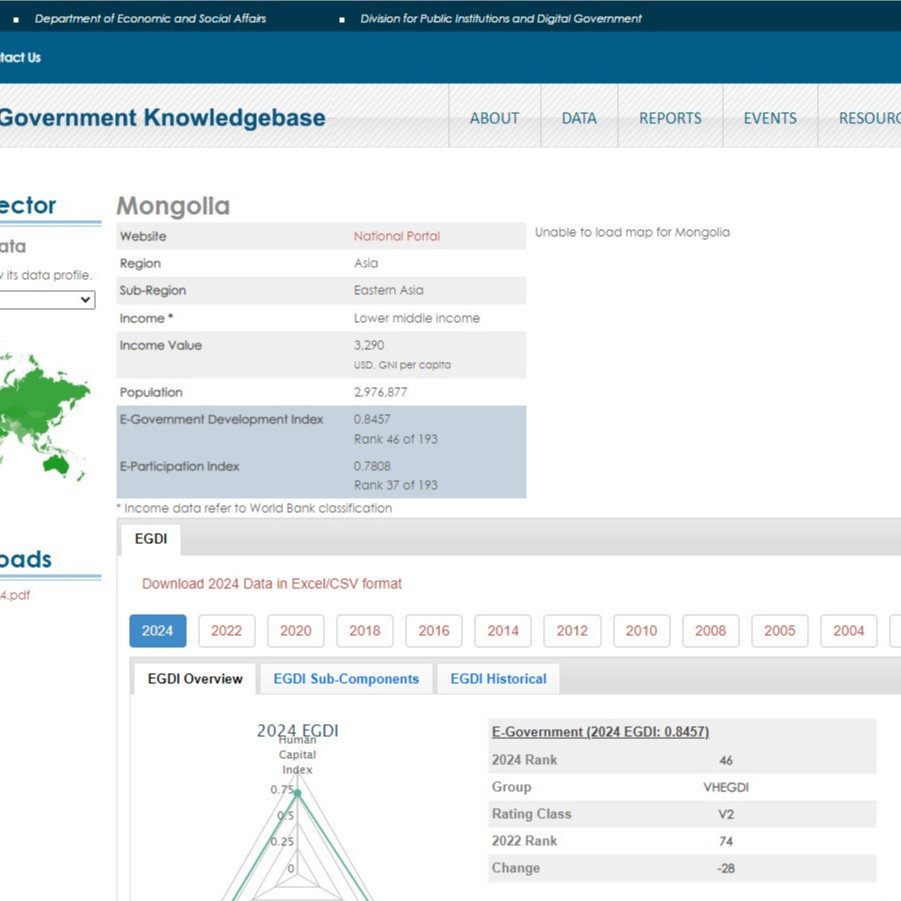Select the 2016 year button
This screenshot has width=901, height=901.
coord(434,631)
